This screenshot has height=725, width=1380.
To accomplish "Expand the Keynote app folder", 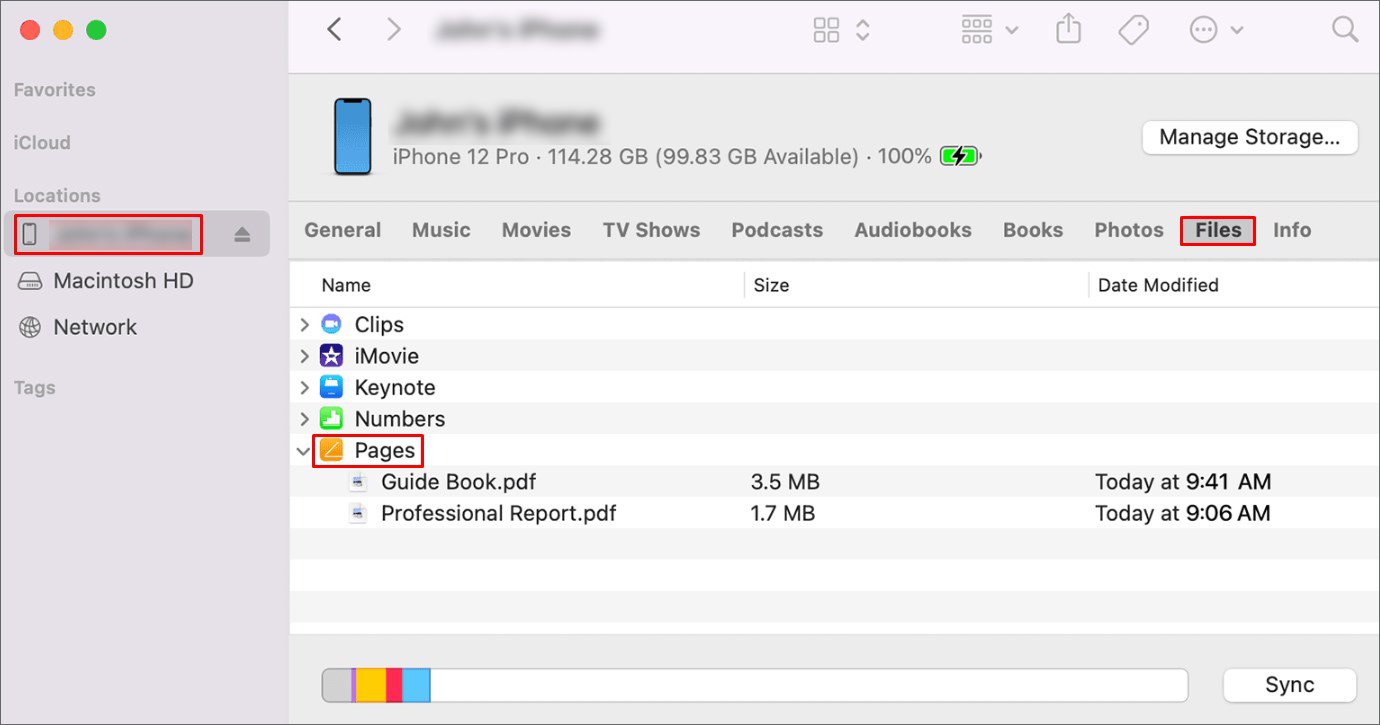I will coord(305,387).
